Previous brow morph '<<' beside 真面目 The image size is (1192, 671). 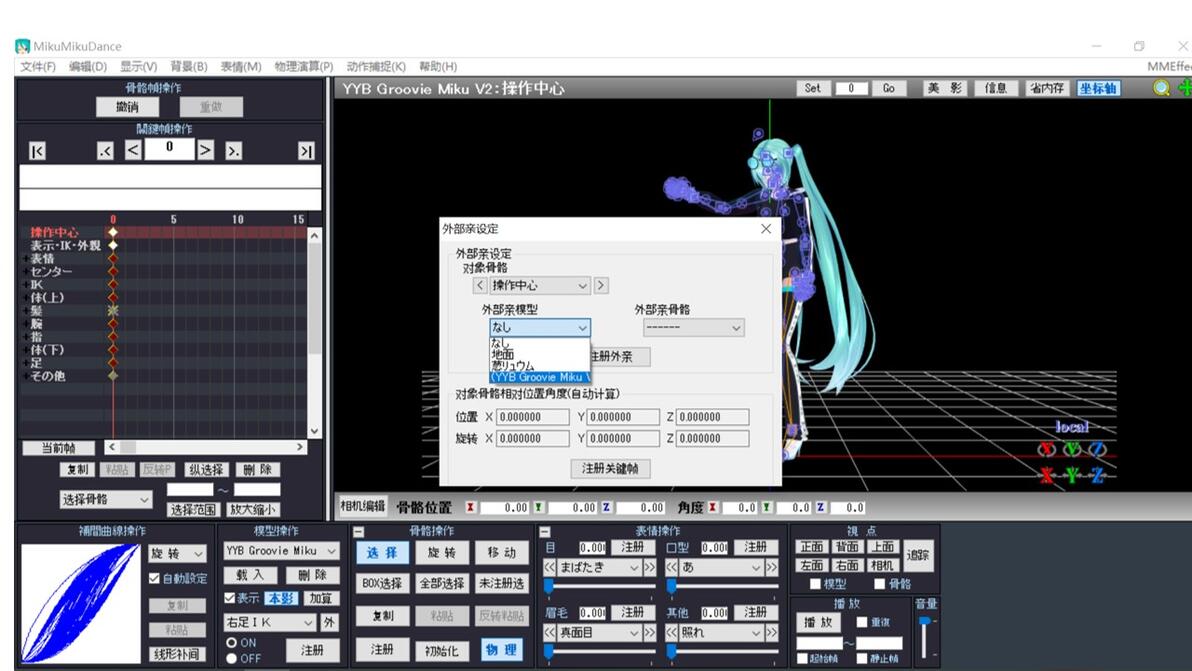[550, 632]
